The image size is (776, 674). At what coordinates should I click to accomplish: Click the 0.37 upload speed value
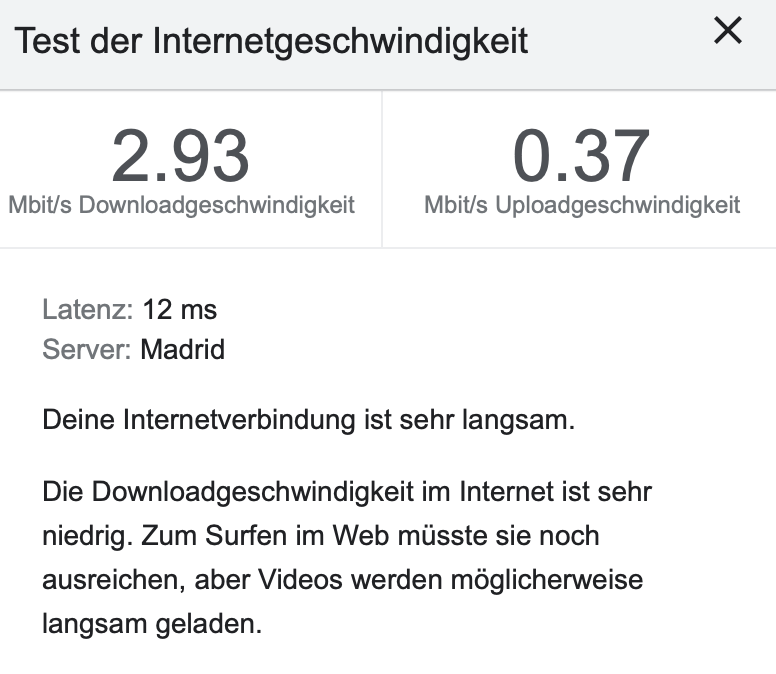click(581, 156)
